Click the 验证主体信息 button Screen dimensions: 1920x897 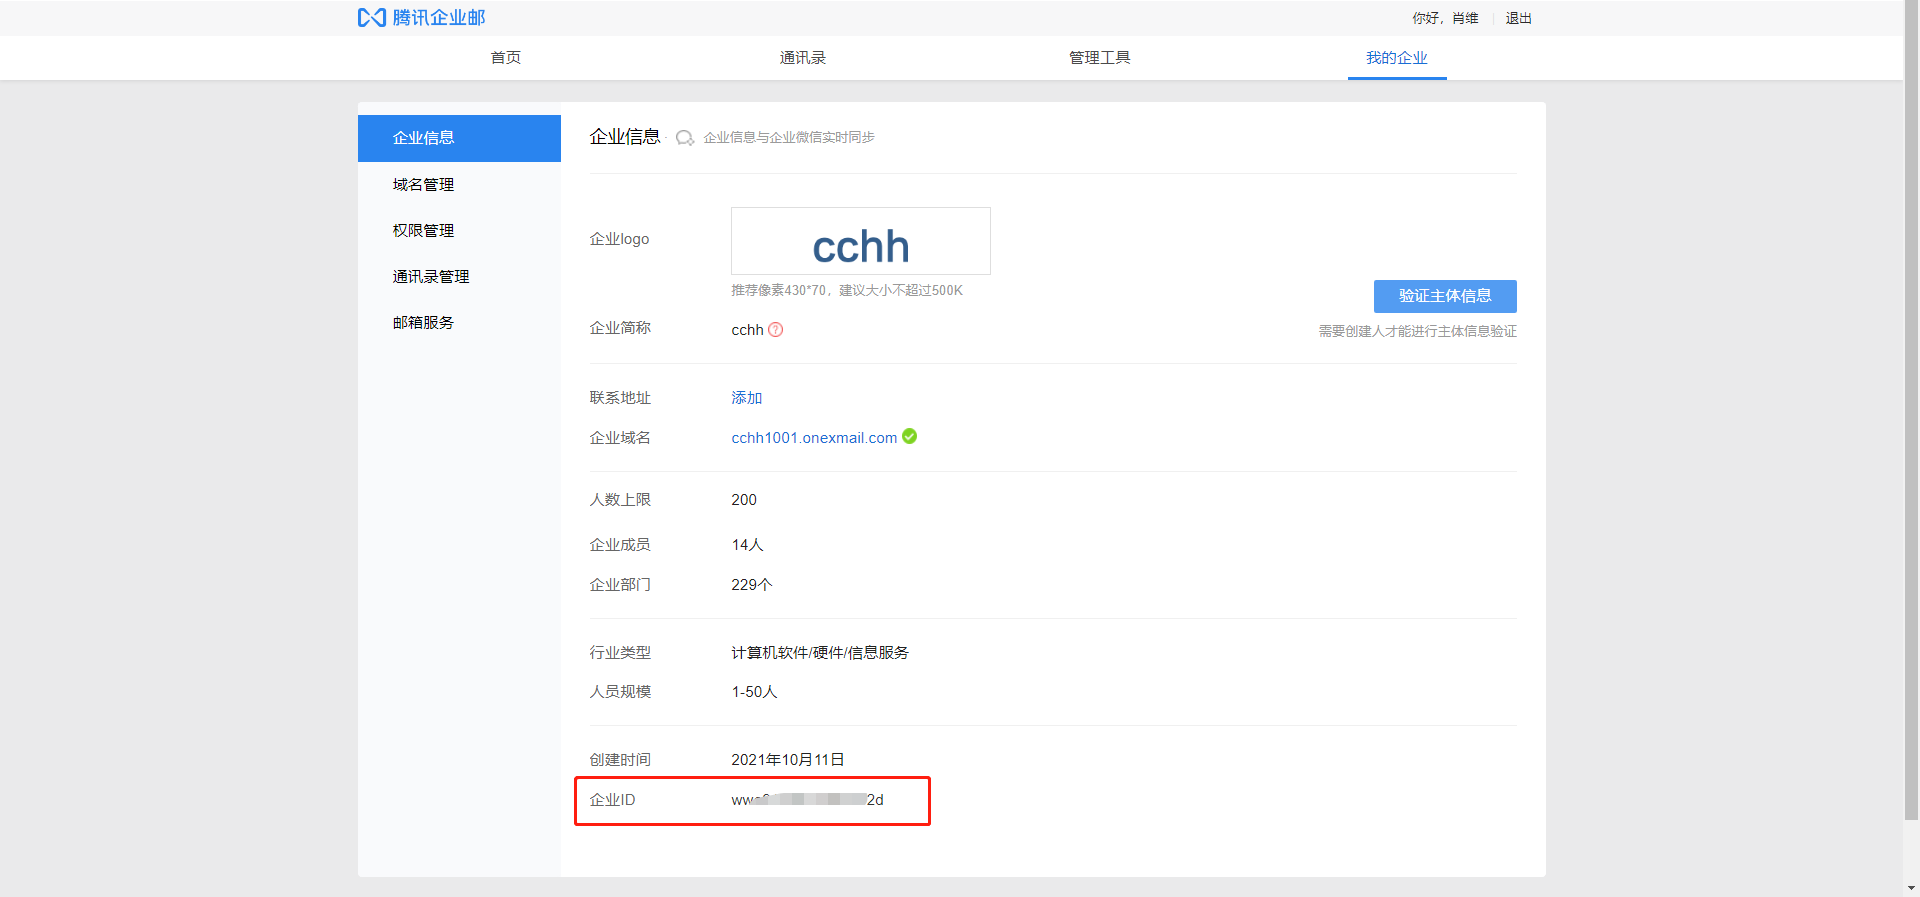(x=1445, y=296)
